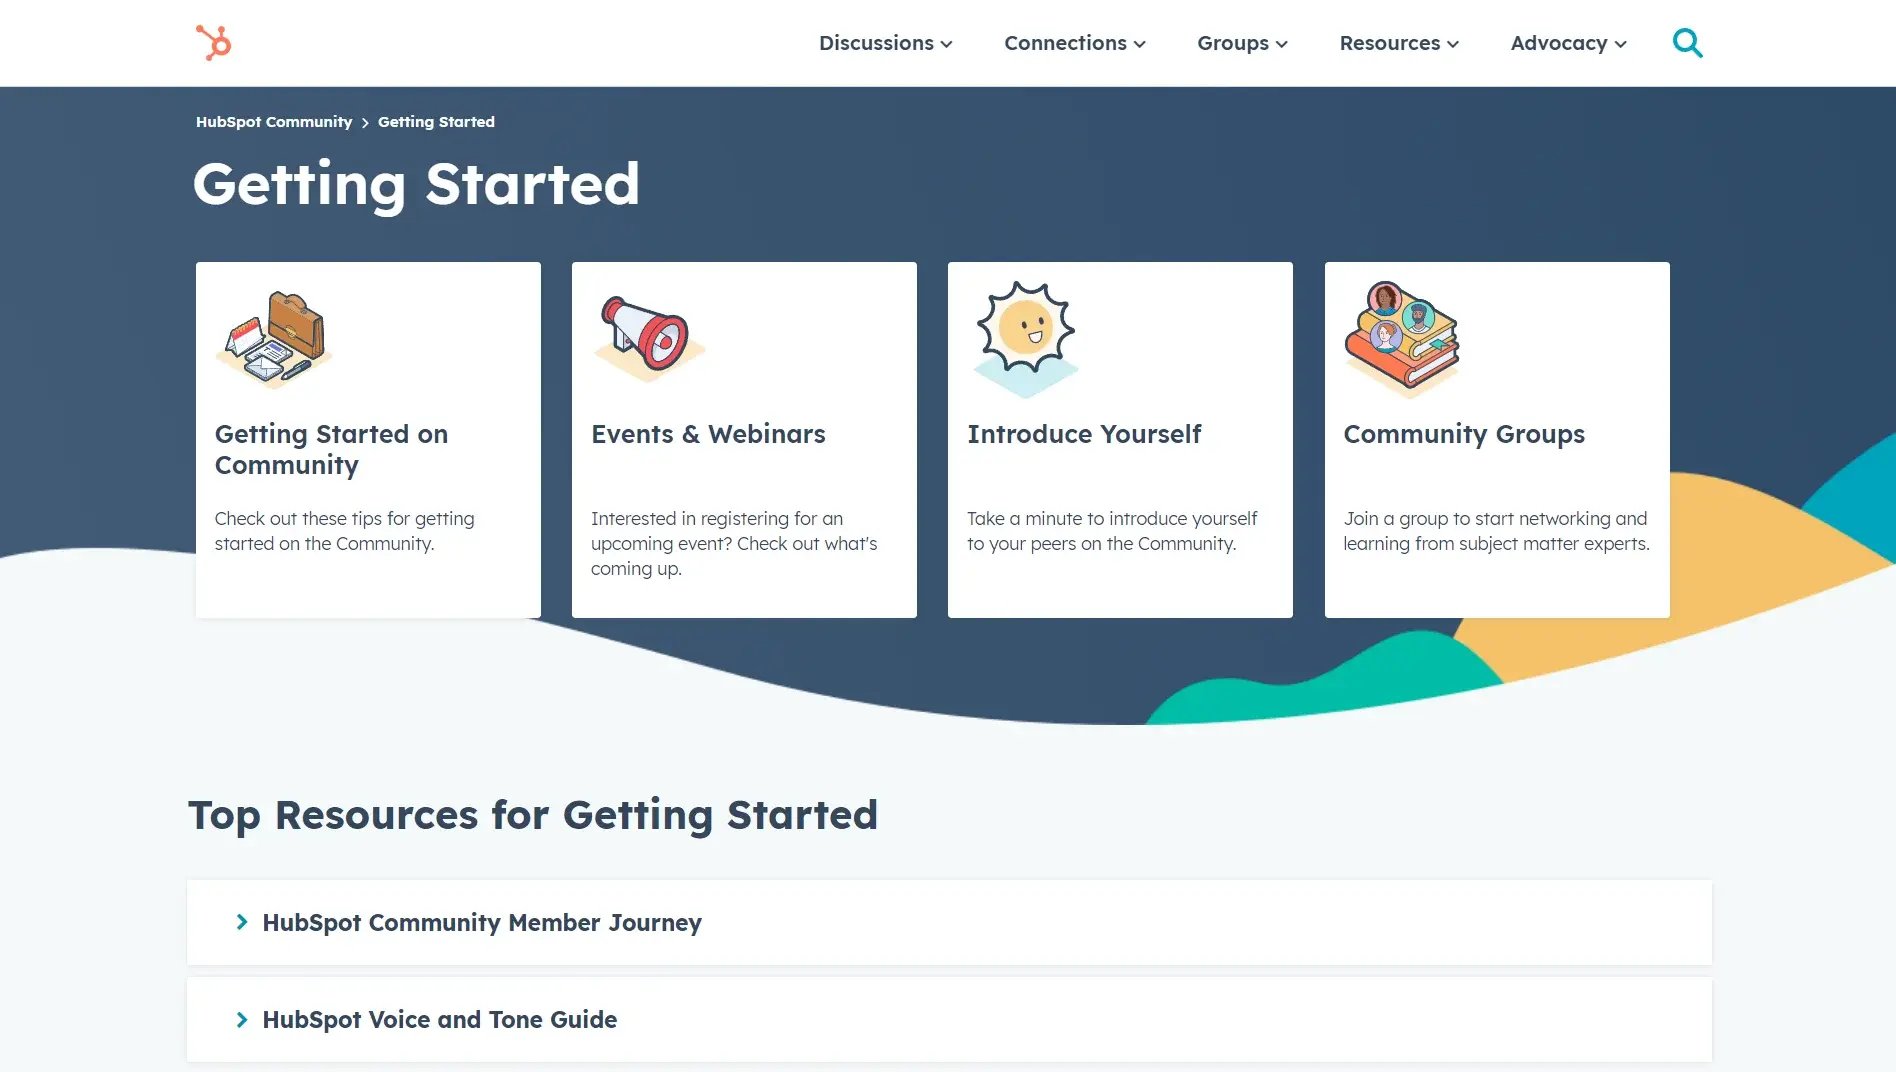This screenshot has height=1072, width=1896.
Task: Open the Advocacy dropdown menu
Action: coord(1569,43)
